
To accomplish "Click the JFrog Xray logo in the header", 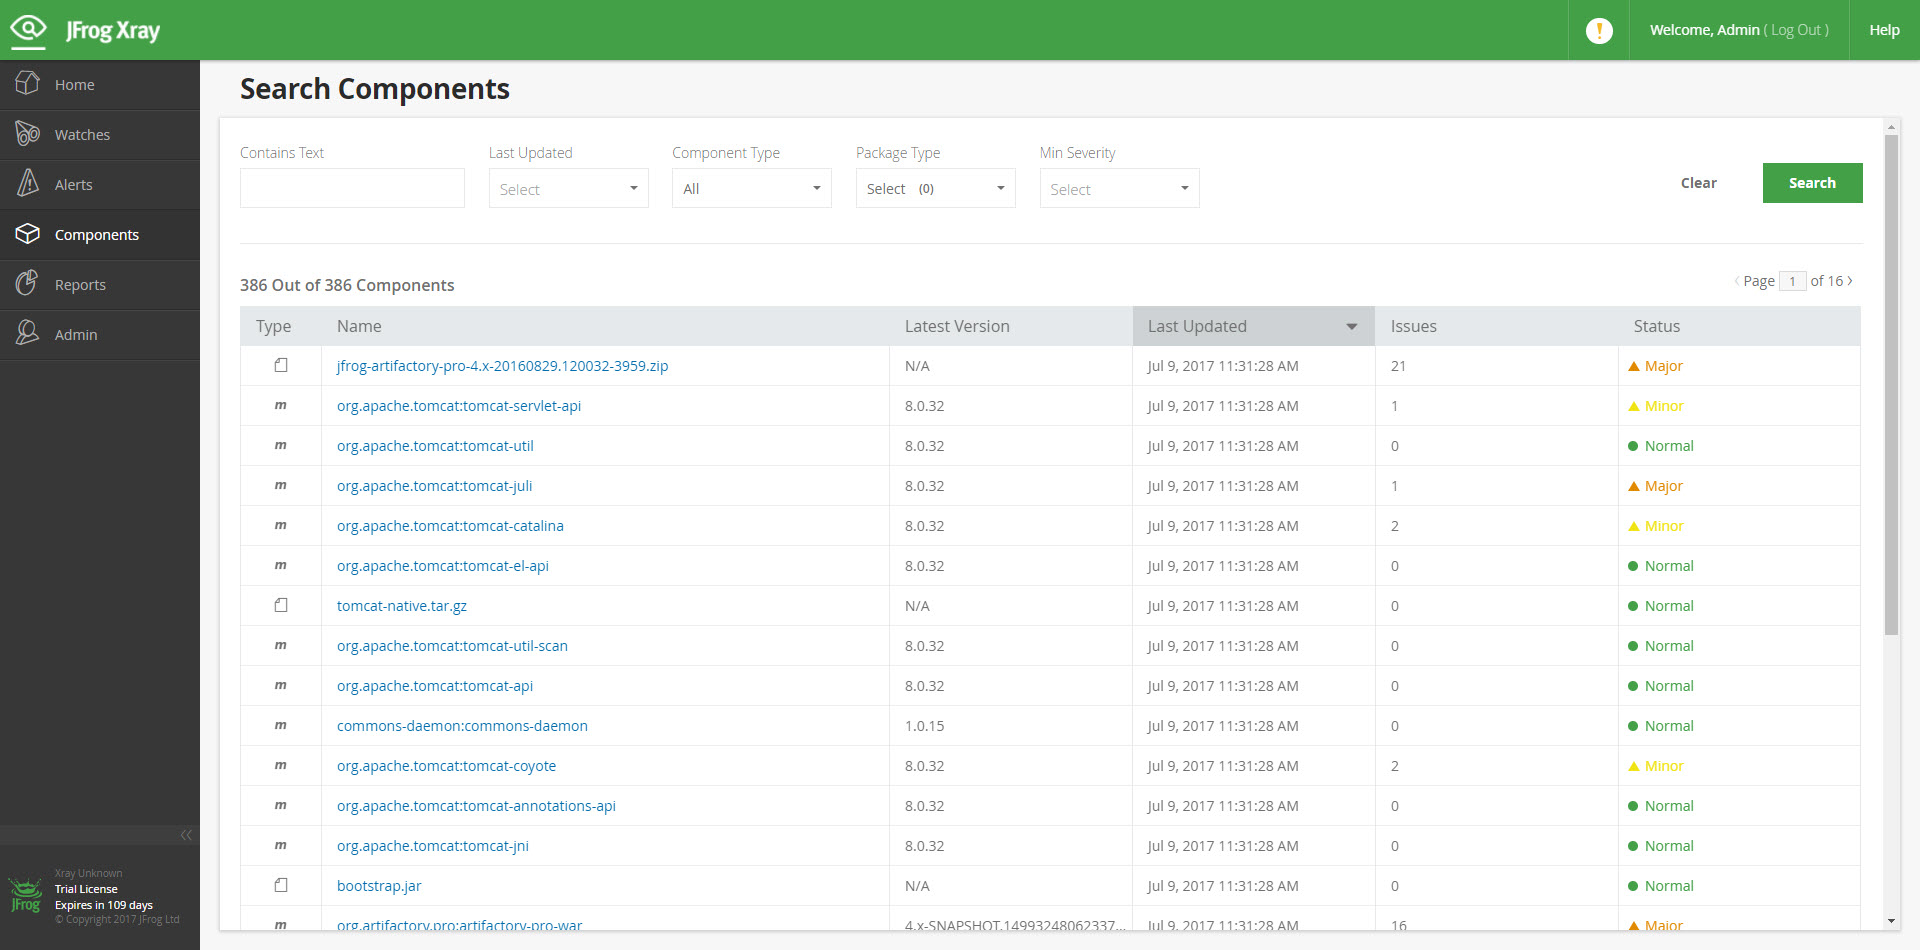I will coord(85,30).
